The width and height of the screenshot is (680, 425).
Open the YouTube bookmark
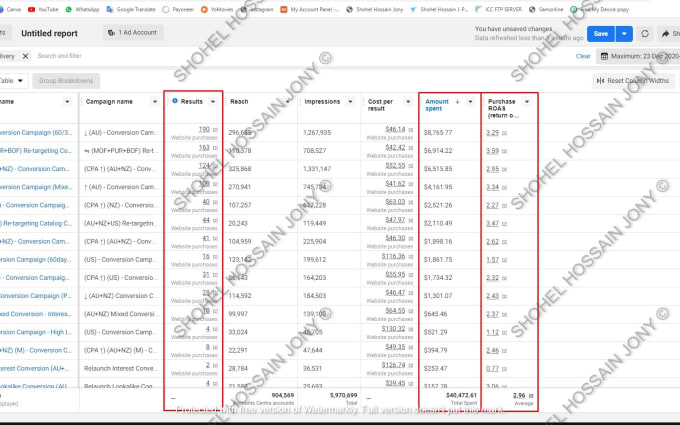(x=43, y=9)
